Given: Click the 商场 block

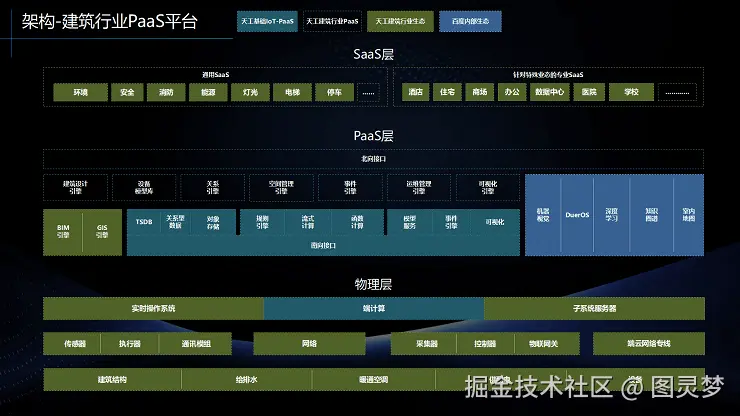Looking at the screenshot, I should 480,92.
